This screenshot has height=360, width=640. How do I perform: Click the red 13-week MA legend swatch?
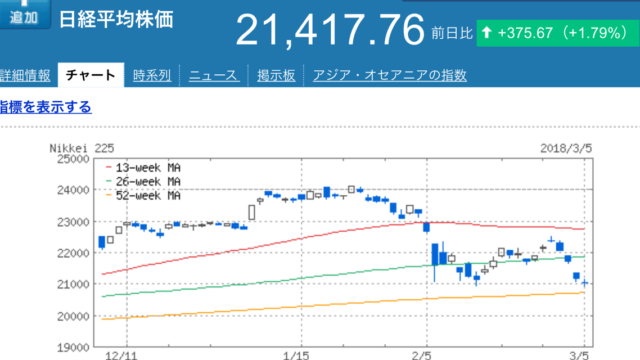109,167
